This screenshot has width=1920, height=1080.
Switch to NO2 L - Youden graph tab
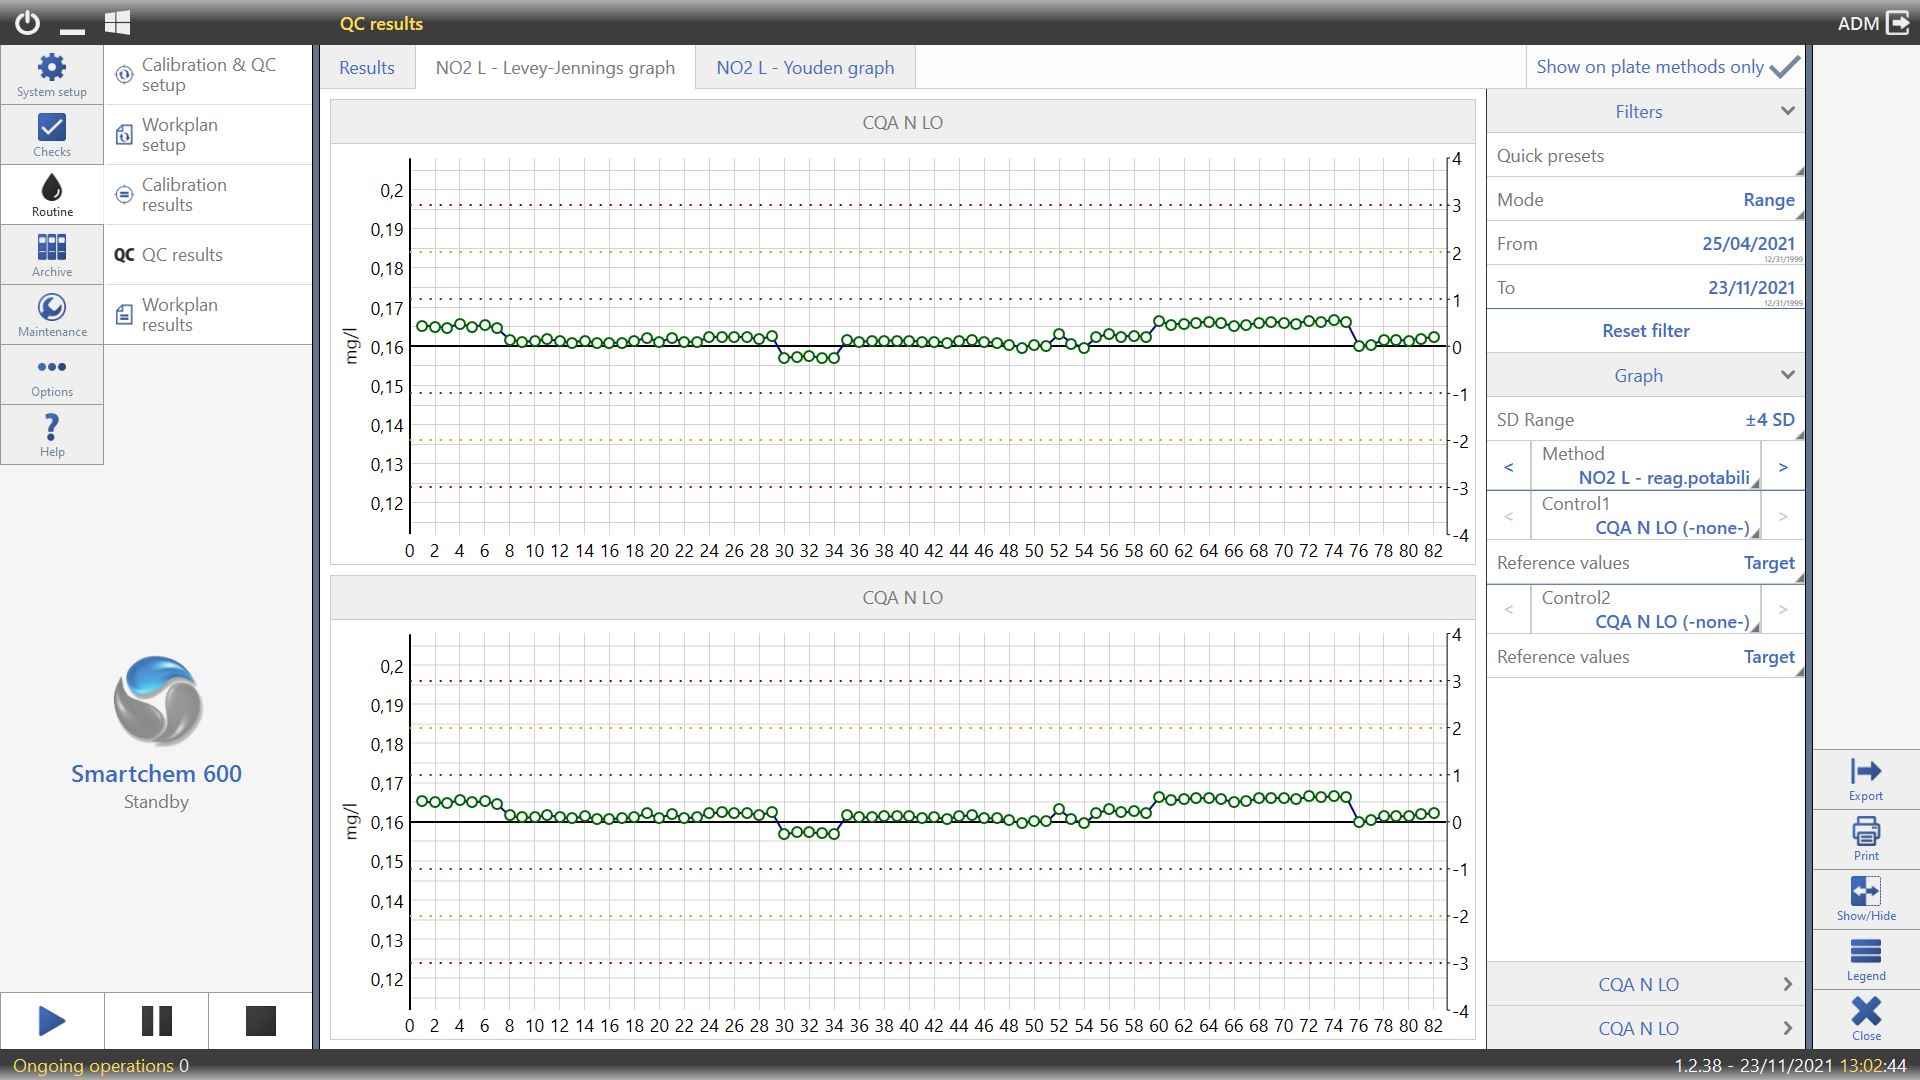pyautogui.click(x=804, y=68)
